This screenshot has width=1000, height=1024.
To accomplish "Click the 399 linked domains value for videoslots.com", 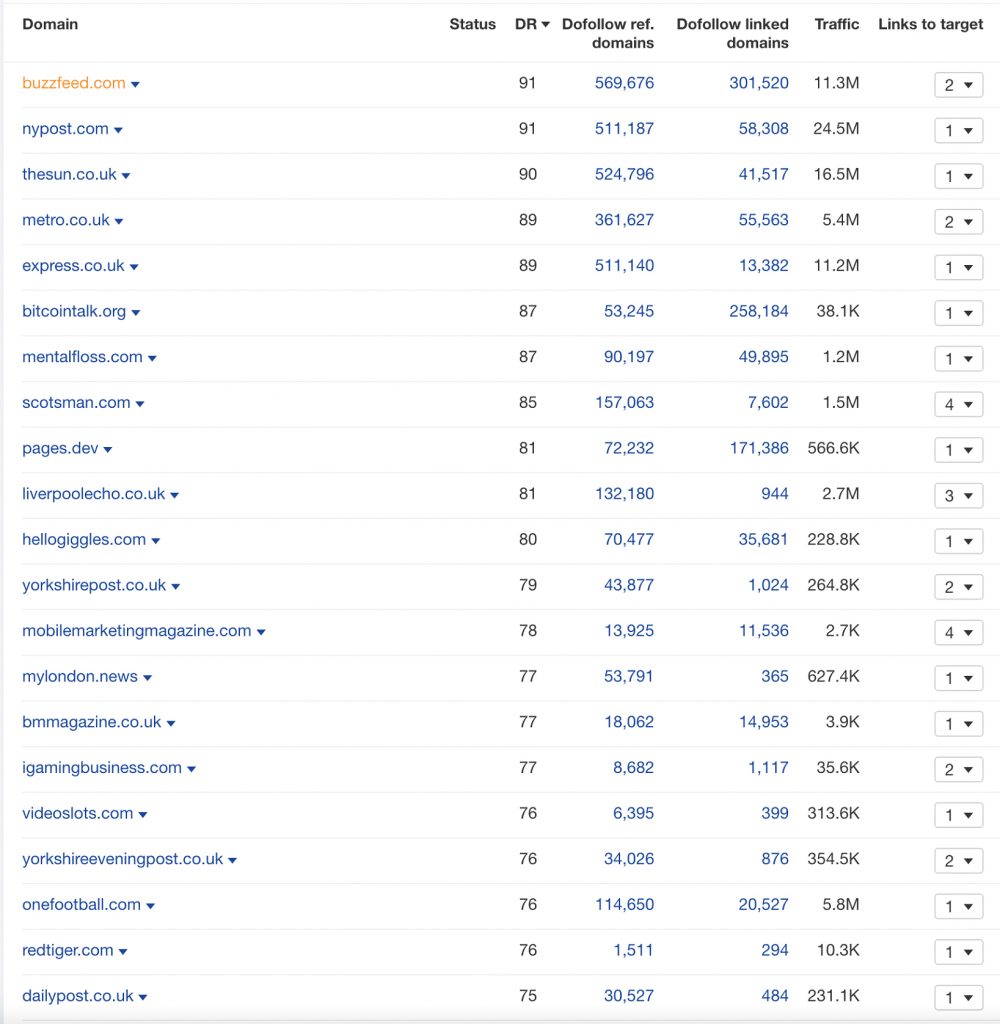I will (x=775, y=813).
